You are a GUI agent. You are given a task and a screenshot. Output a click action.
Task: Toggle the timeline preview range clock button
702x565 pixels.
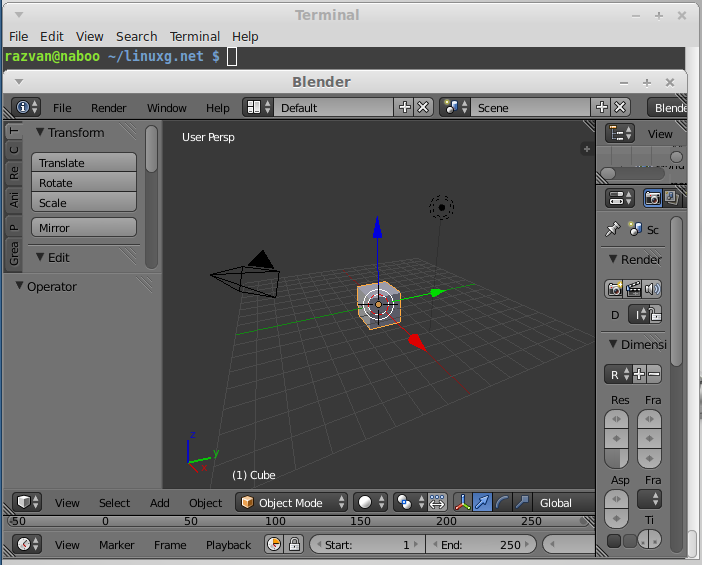tap(274, 544)
